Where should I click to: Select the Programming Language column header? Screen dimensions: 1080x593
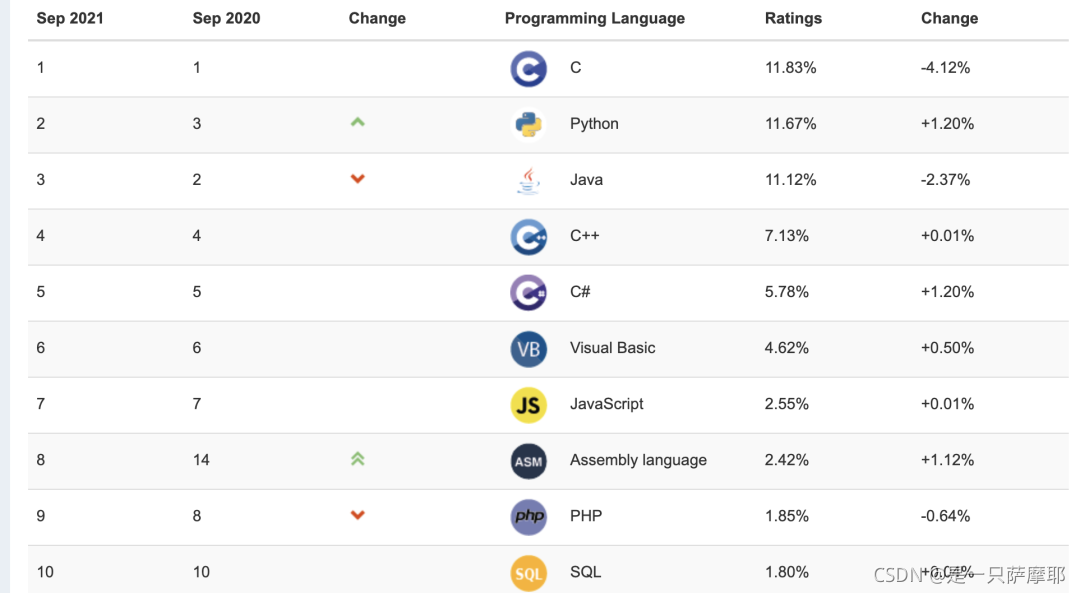pyautogui.click(x=594, y=19)
